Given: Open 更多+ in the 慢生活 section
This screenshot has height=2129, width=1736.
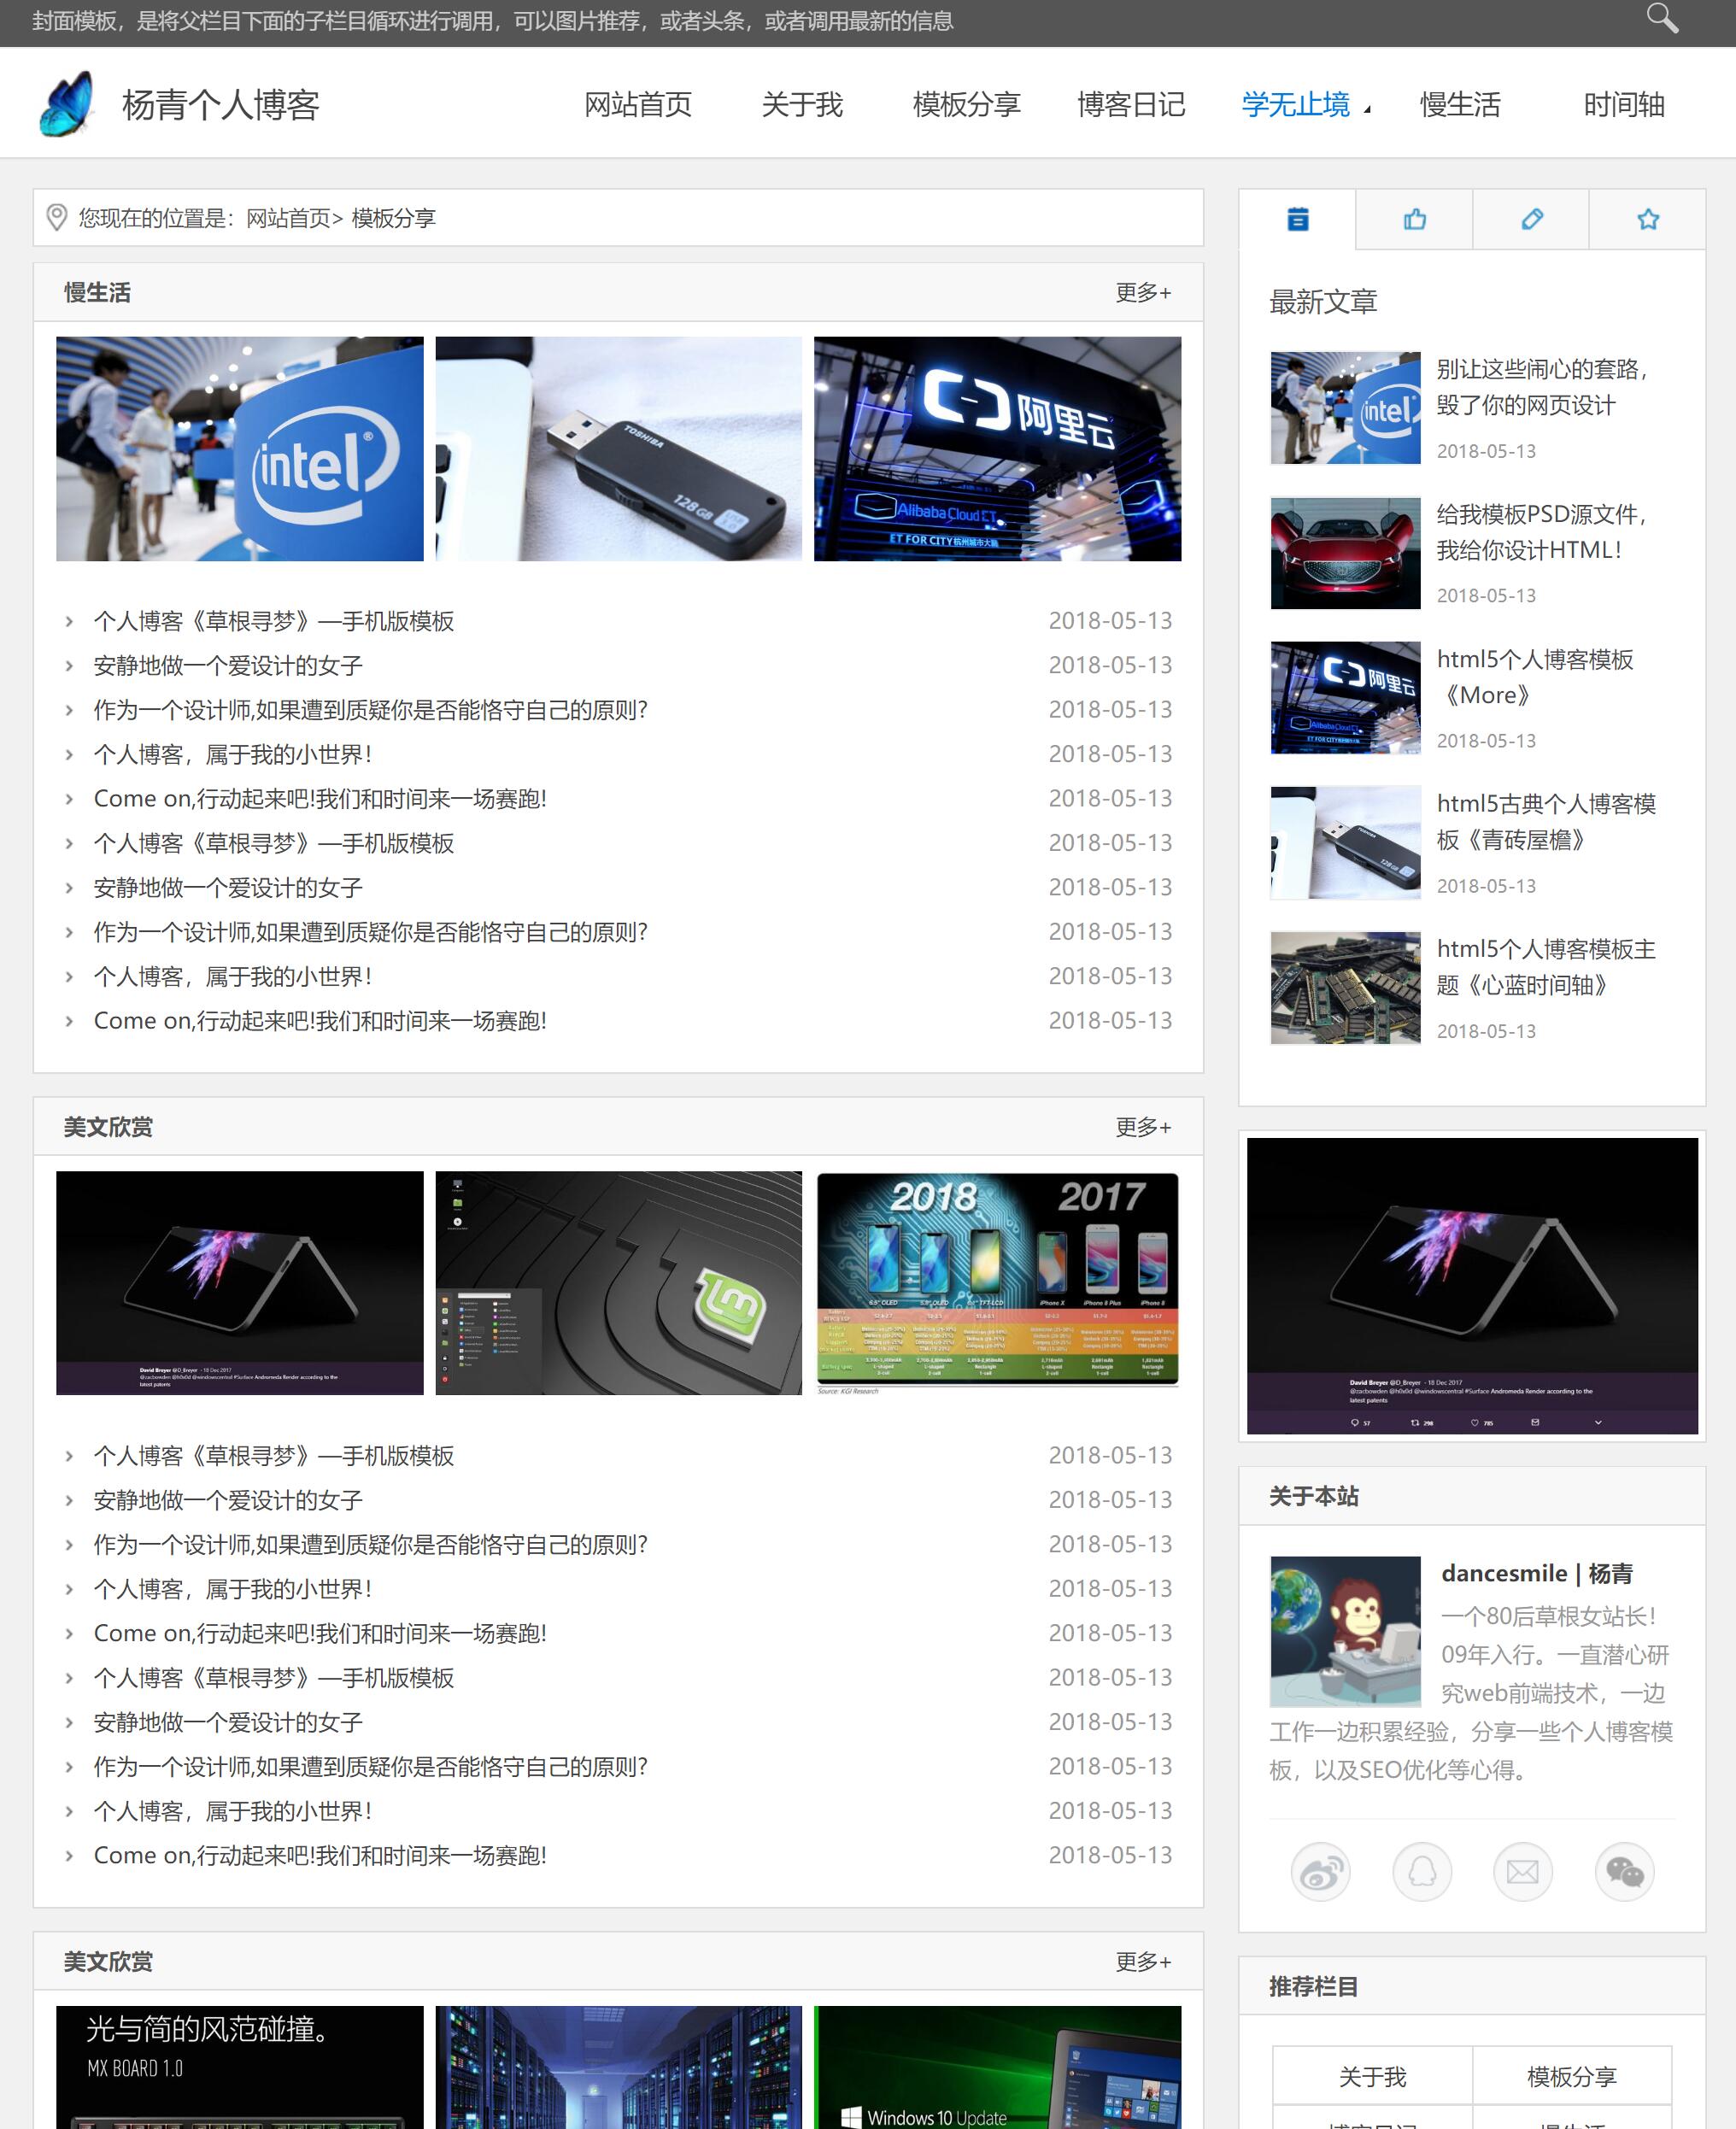Looking at the screenshot, I should 1143,292.
